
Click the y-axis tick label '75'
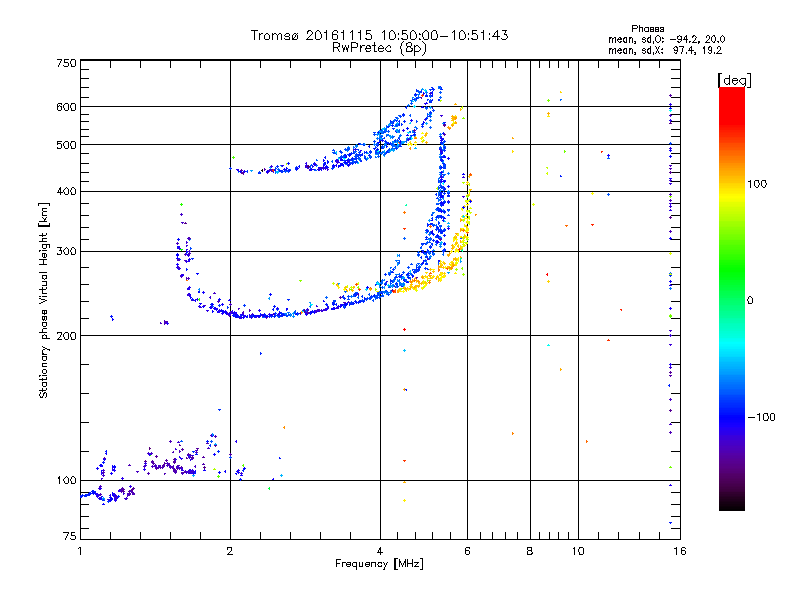click(x=70, y=536)
